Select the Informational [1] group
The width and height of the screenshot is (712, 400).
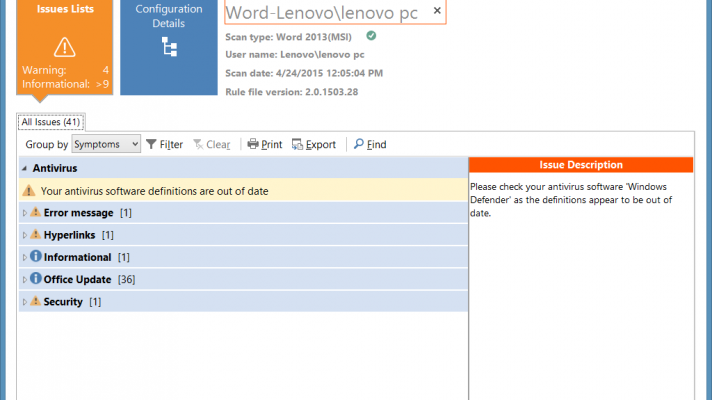click(243, 257)
